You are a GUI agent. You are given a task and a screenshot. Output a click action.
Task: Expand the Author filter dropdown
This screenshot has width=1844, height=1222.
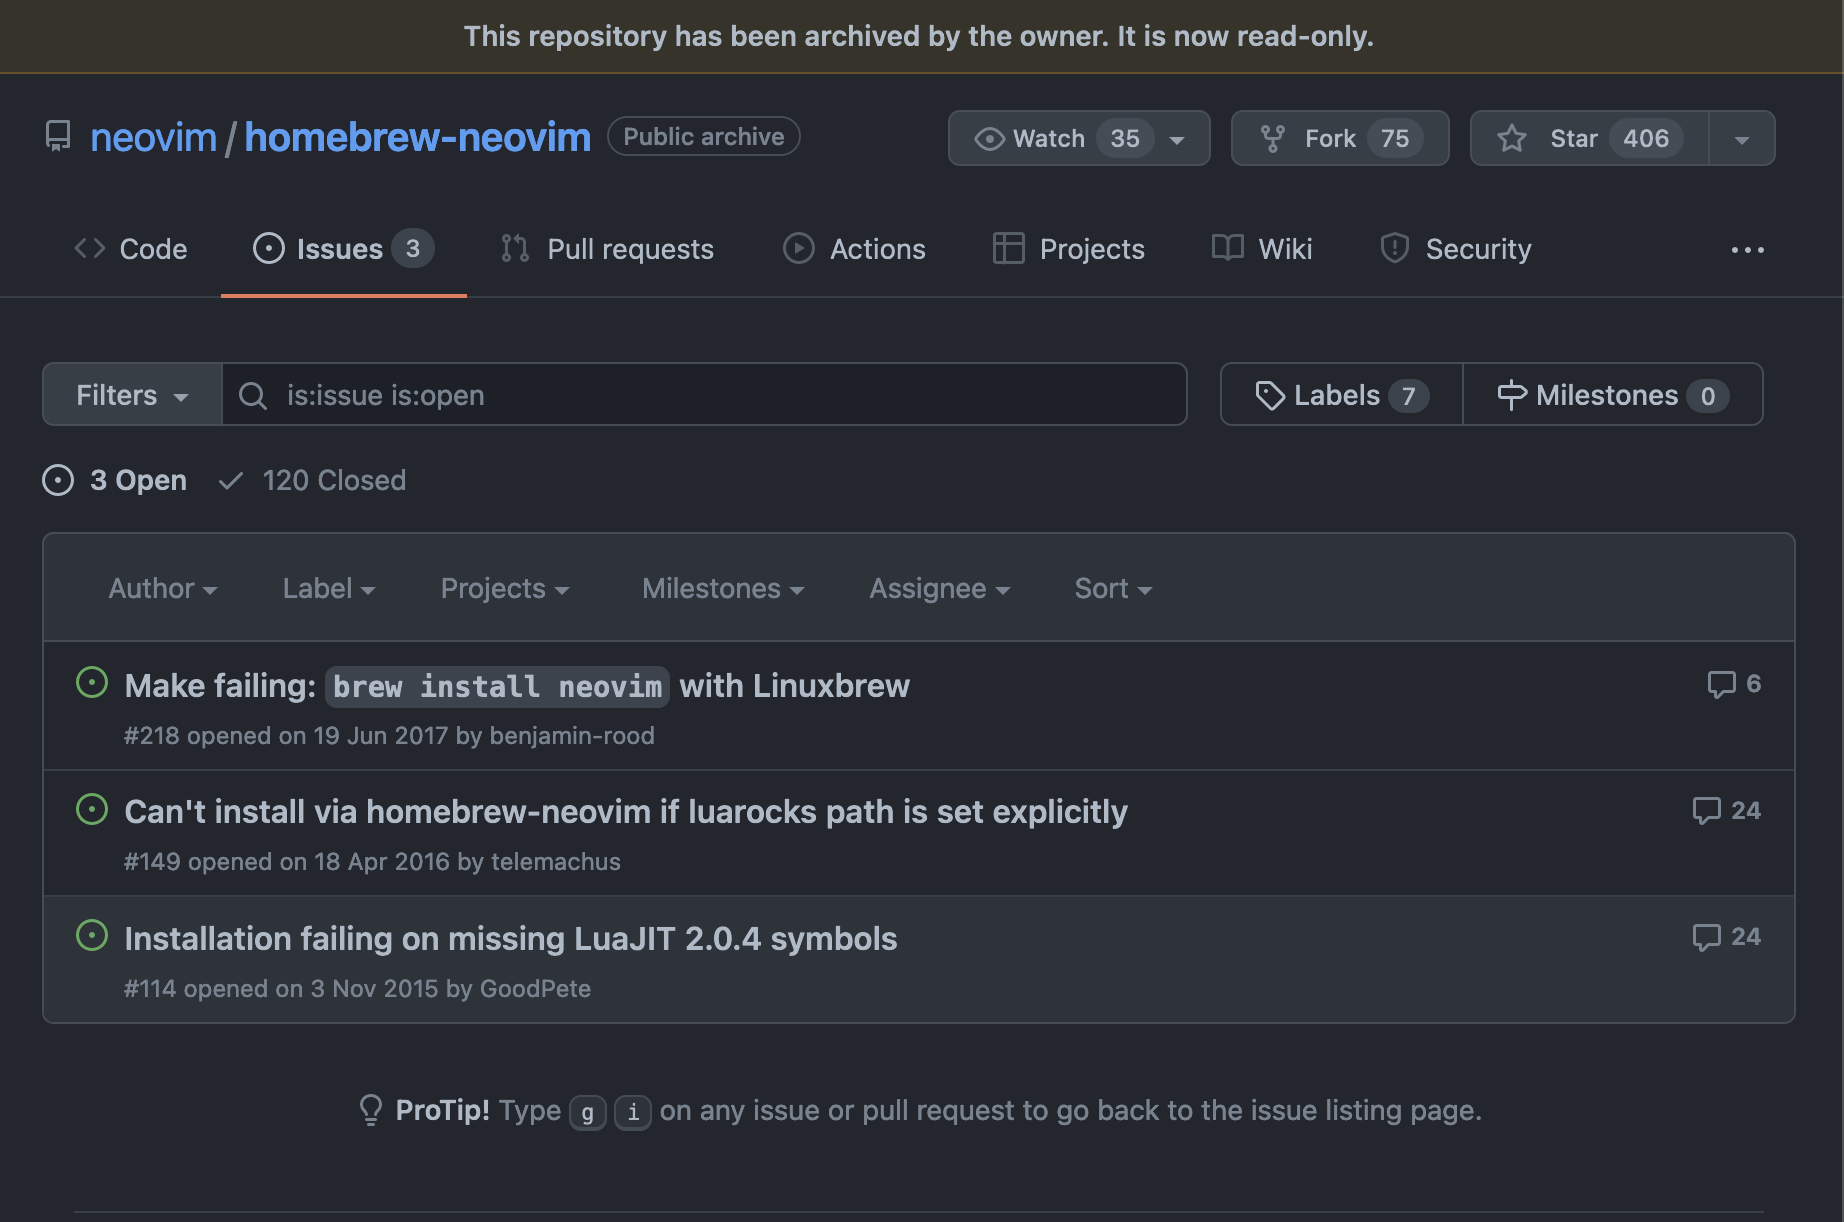[x=162, y=589]
